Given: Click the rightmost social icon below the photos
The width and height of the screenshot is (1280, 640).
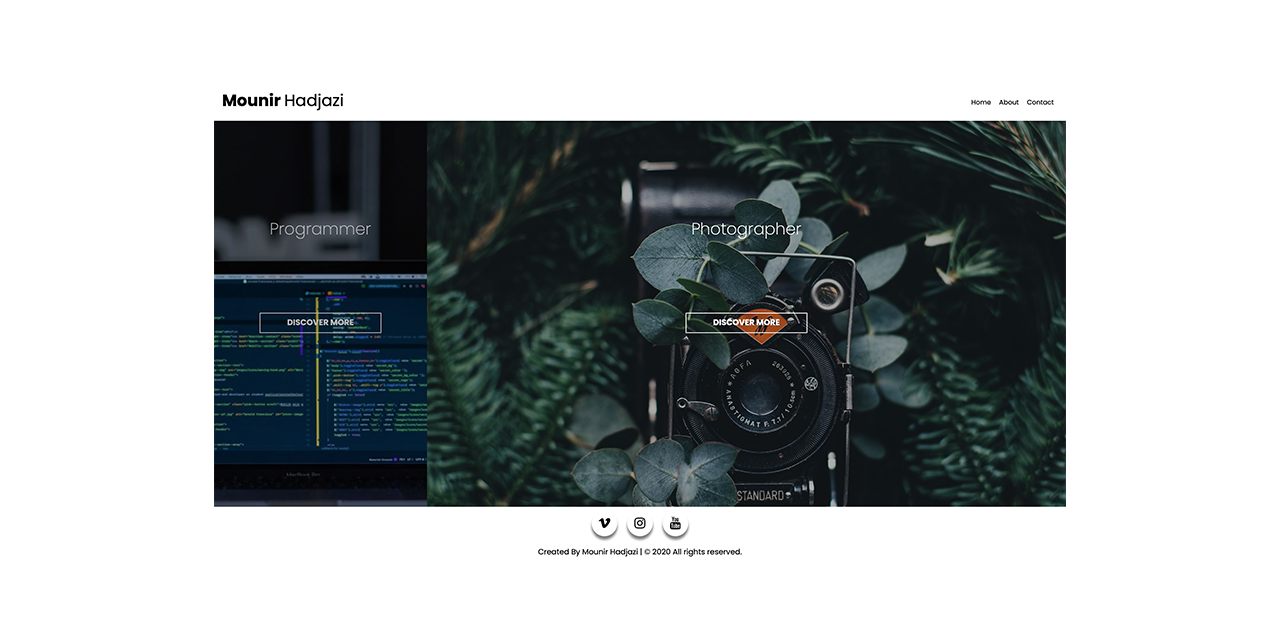Looking at the screenshot, I should 675,522.
